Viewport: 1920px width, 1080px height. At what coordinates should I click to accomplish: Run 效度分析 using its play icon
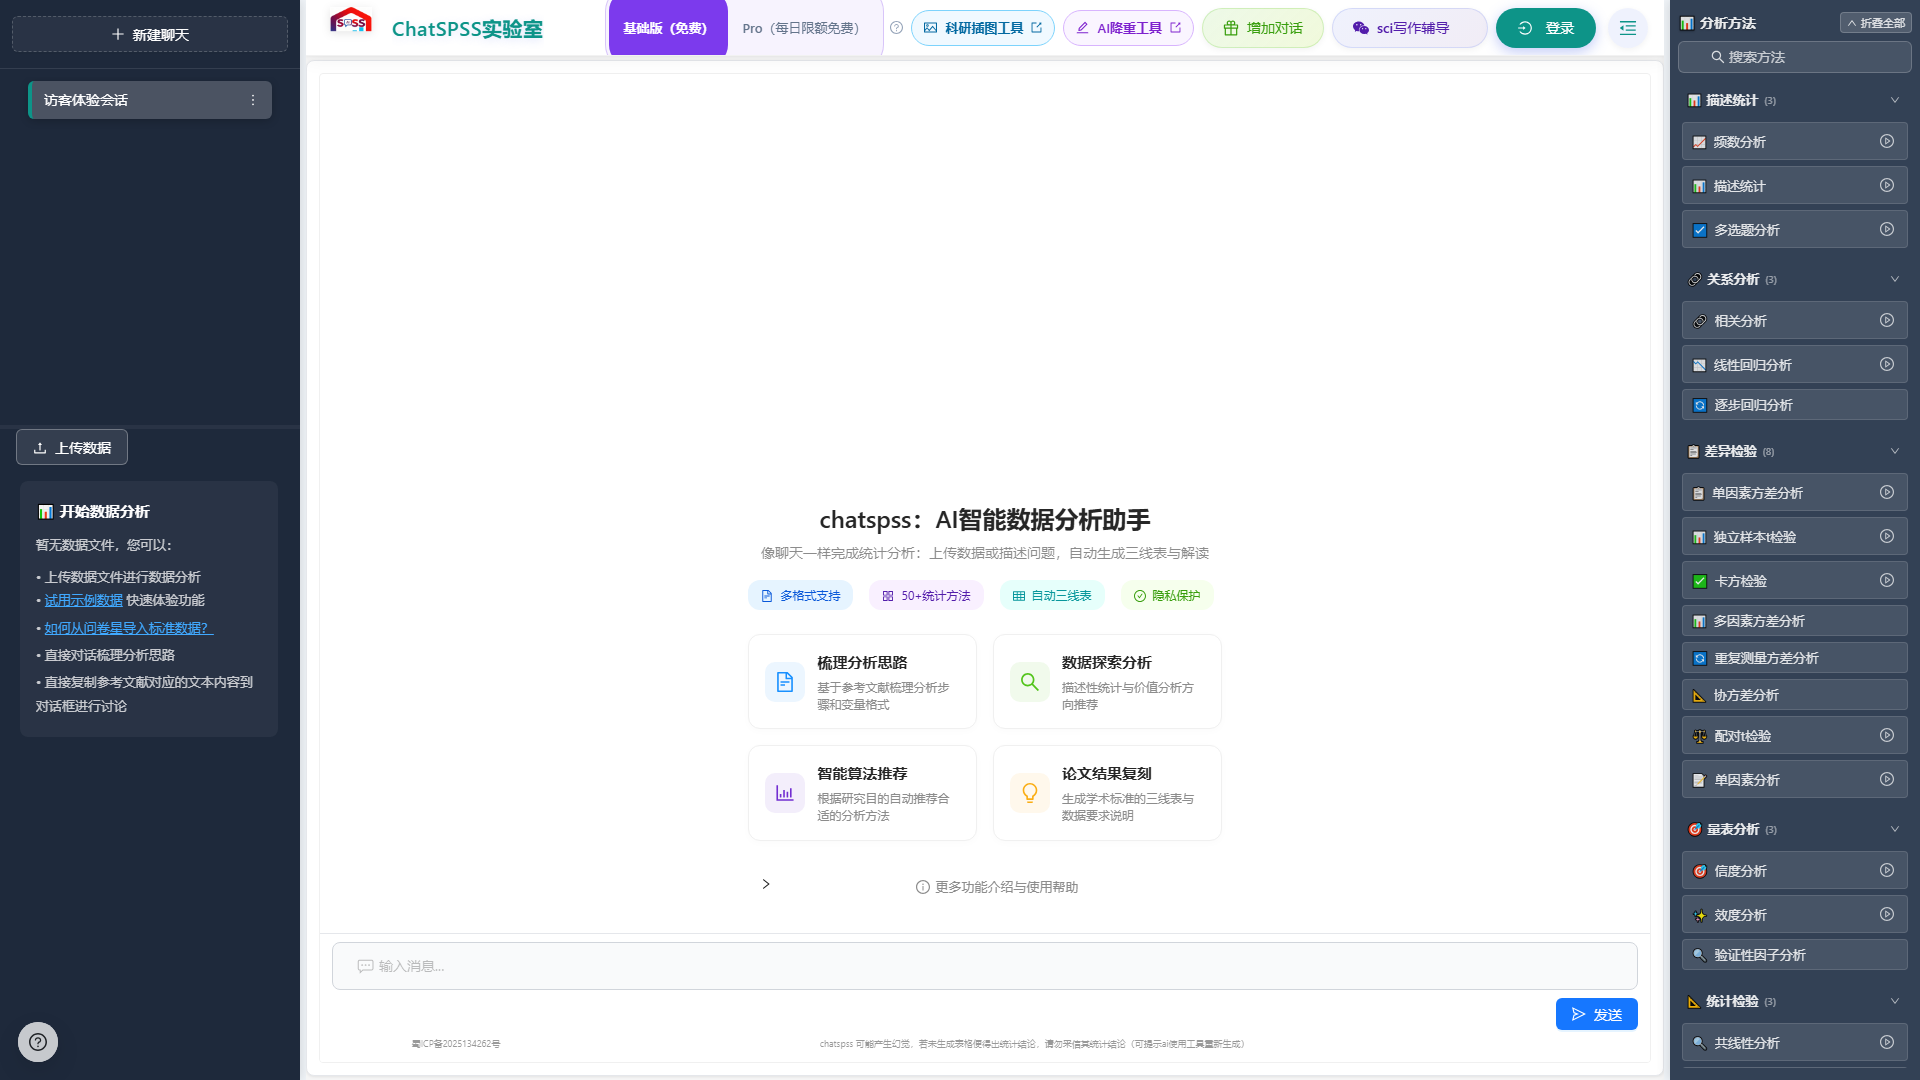pos(1886,915)
